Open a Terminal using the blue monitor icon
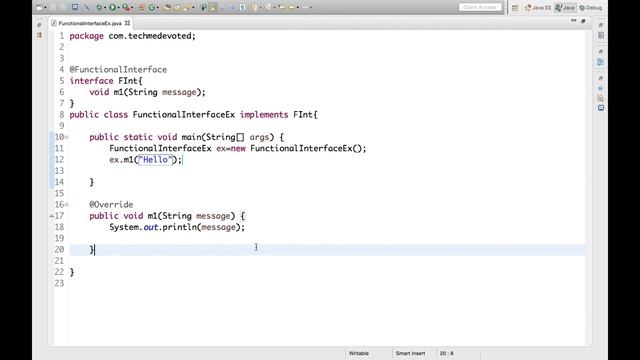 point(75,7)
